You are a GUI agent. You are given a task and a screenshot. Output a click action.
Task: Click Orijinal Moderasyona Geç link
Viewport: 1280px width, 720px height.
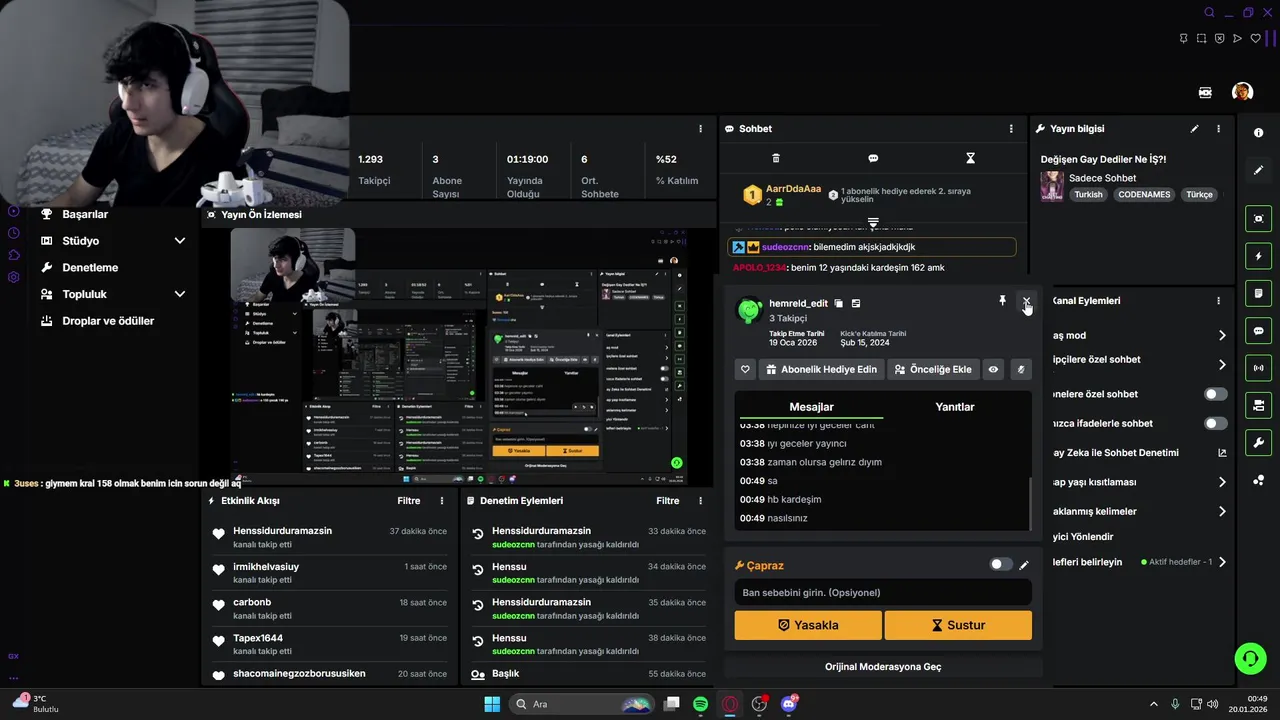[883, 666]
